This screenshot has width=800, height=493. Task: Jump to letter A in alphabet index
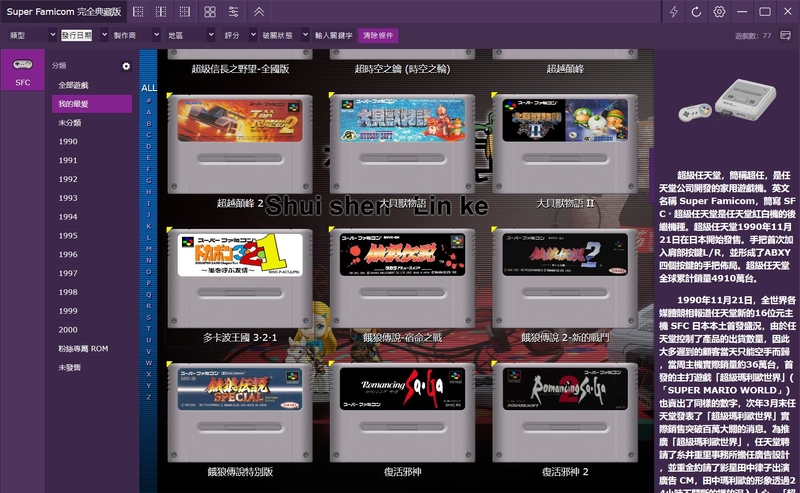[149, 112]
